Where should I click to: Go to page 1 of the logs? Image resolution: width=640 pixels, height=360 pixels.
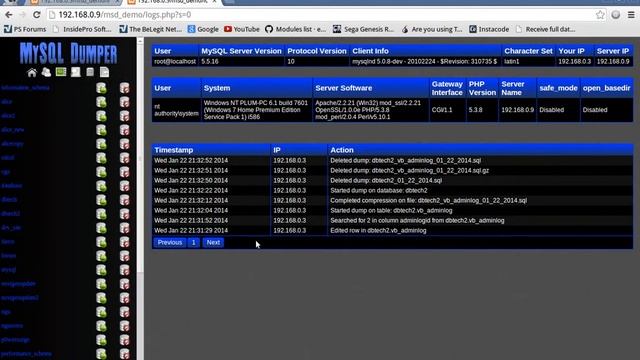point(193,242)
